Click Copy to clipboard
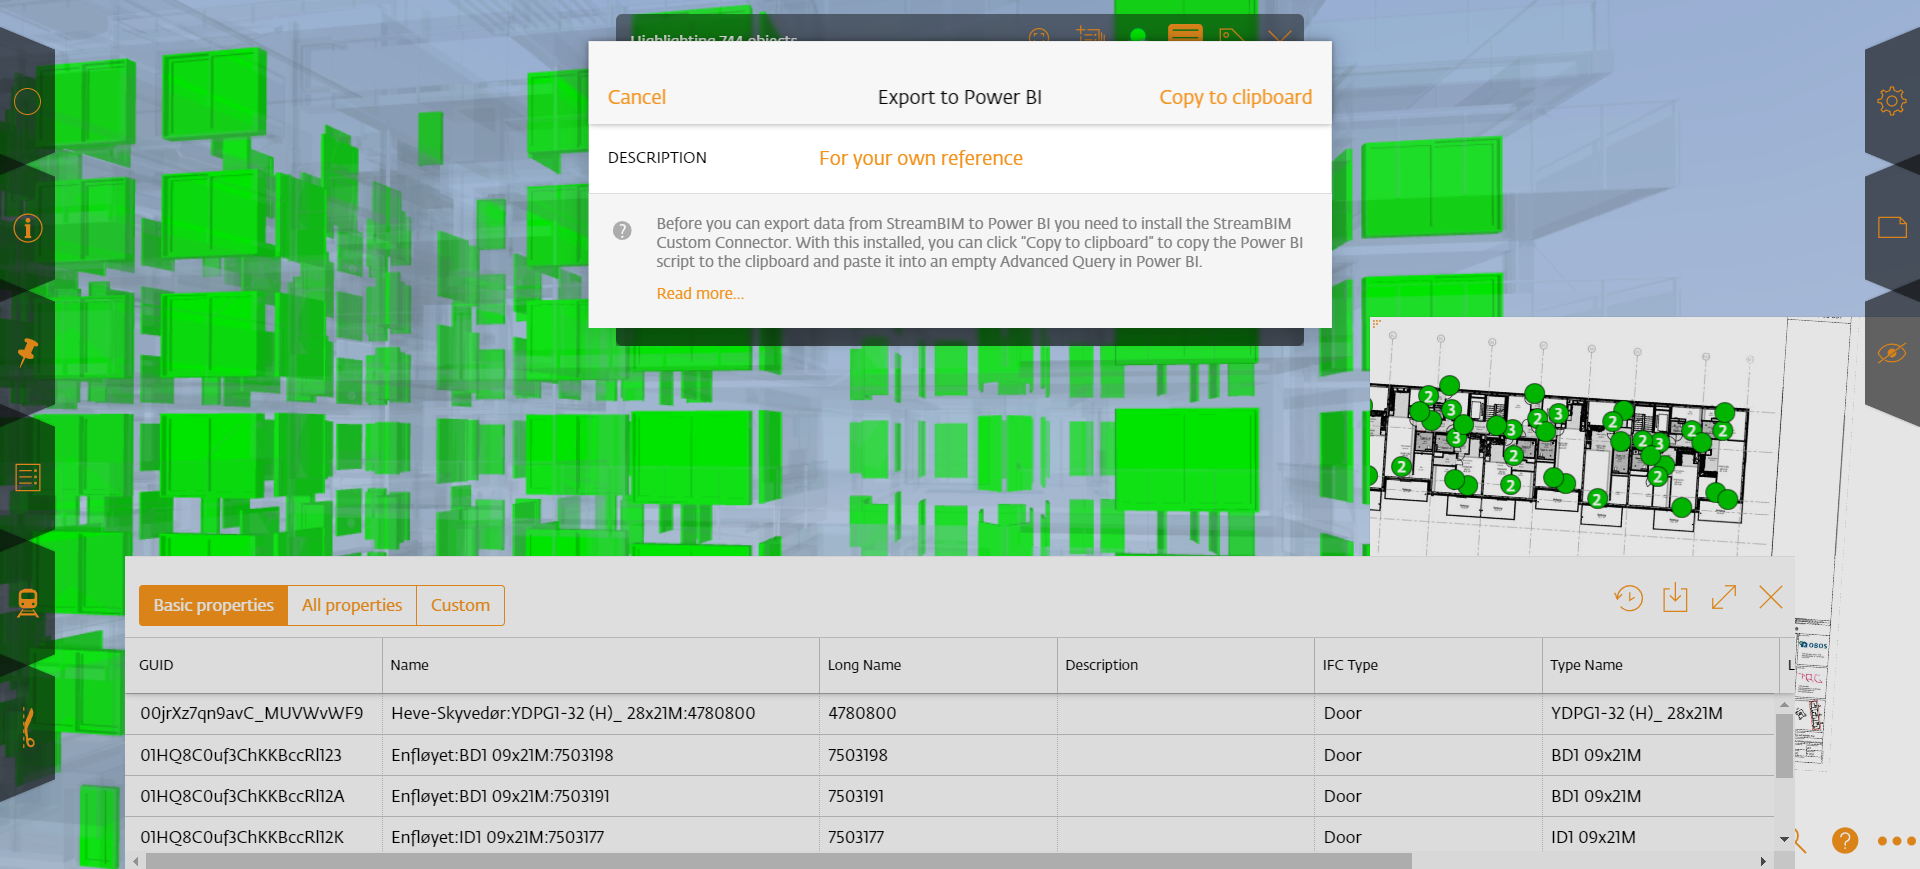The image size is (1920, 869). (x=1236, y=97)
